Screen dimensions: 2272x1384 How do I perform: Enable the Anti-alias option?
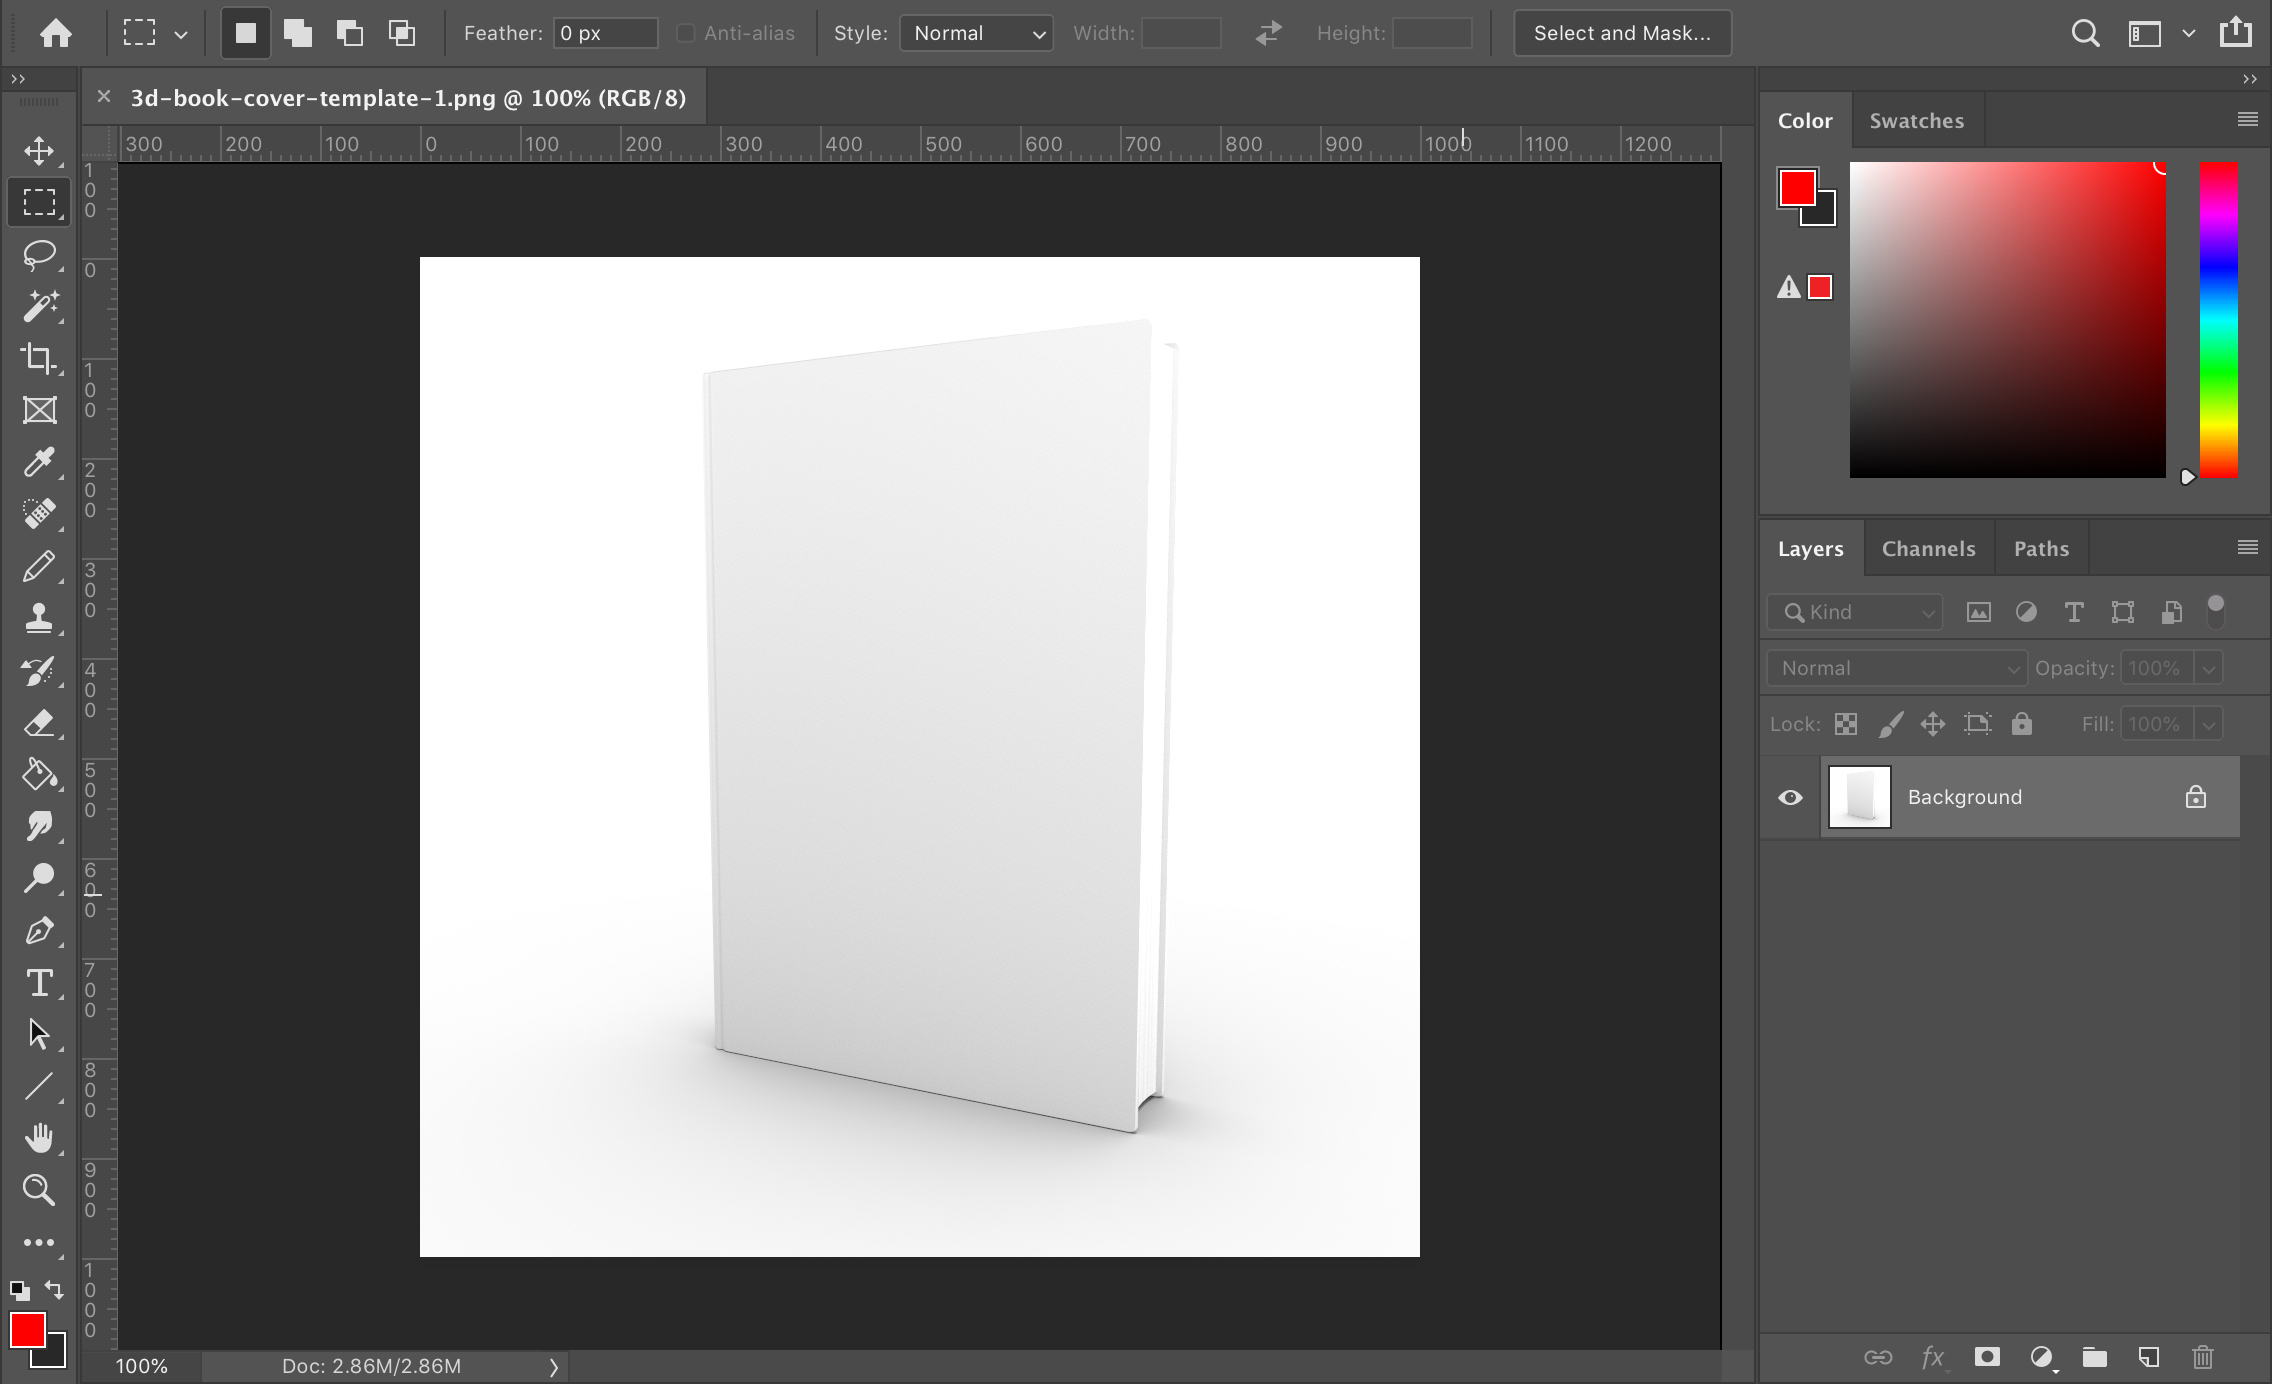tap(686, 33)
